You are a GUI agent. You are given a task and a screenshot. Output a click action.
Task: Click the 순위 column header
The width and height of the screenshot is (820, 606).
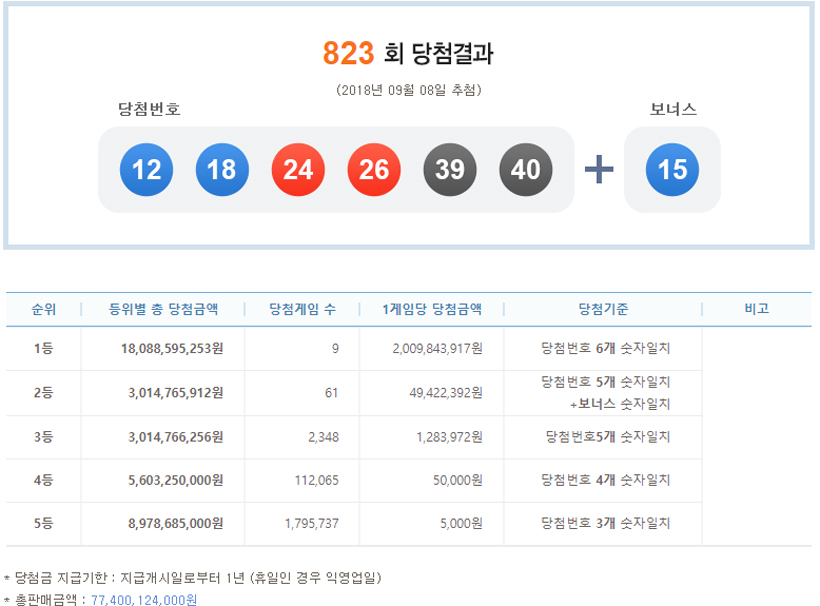pos(43,309)
